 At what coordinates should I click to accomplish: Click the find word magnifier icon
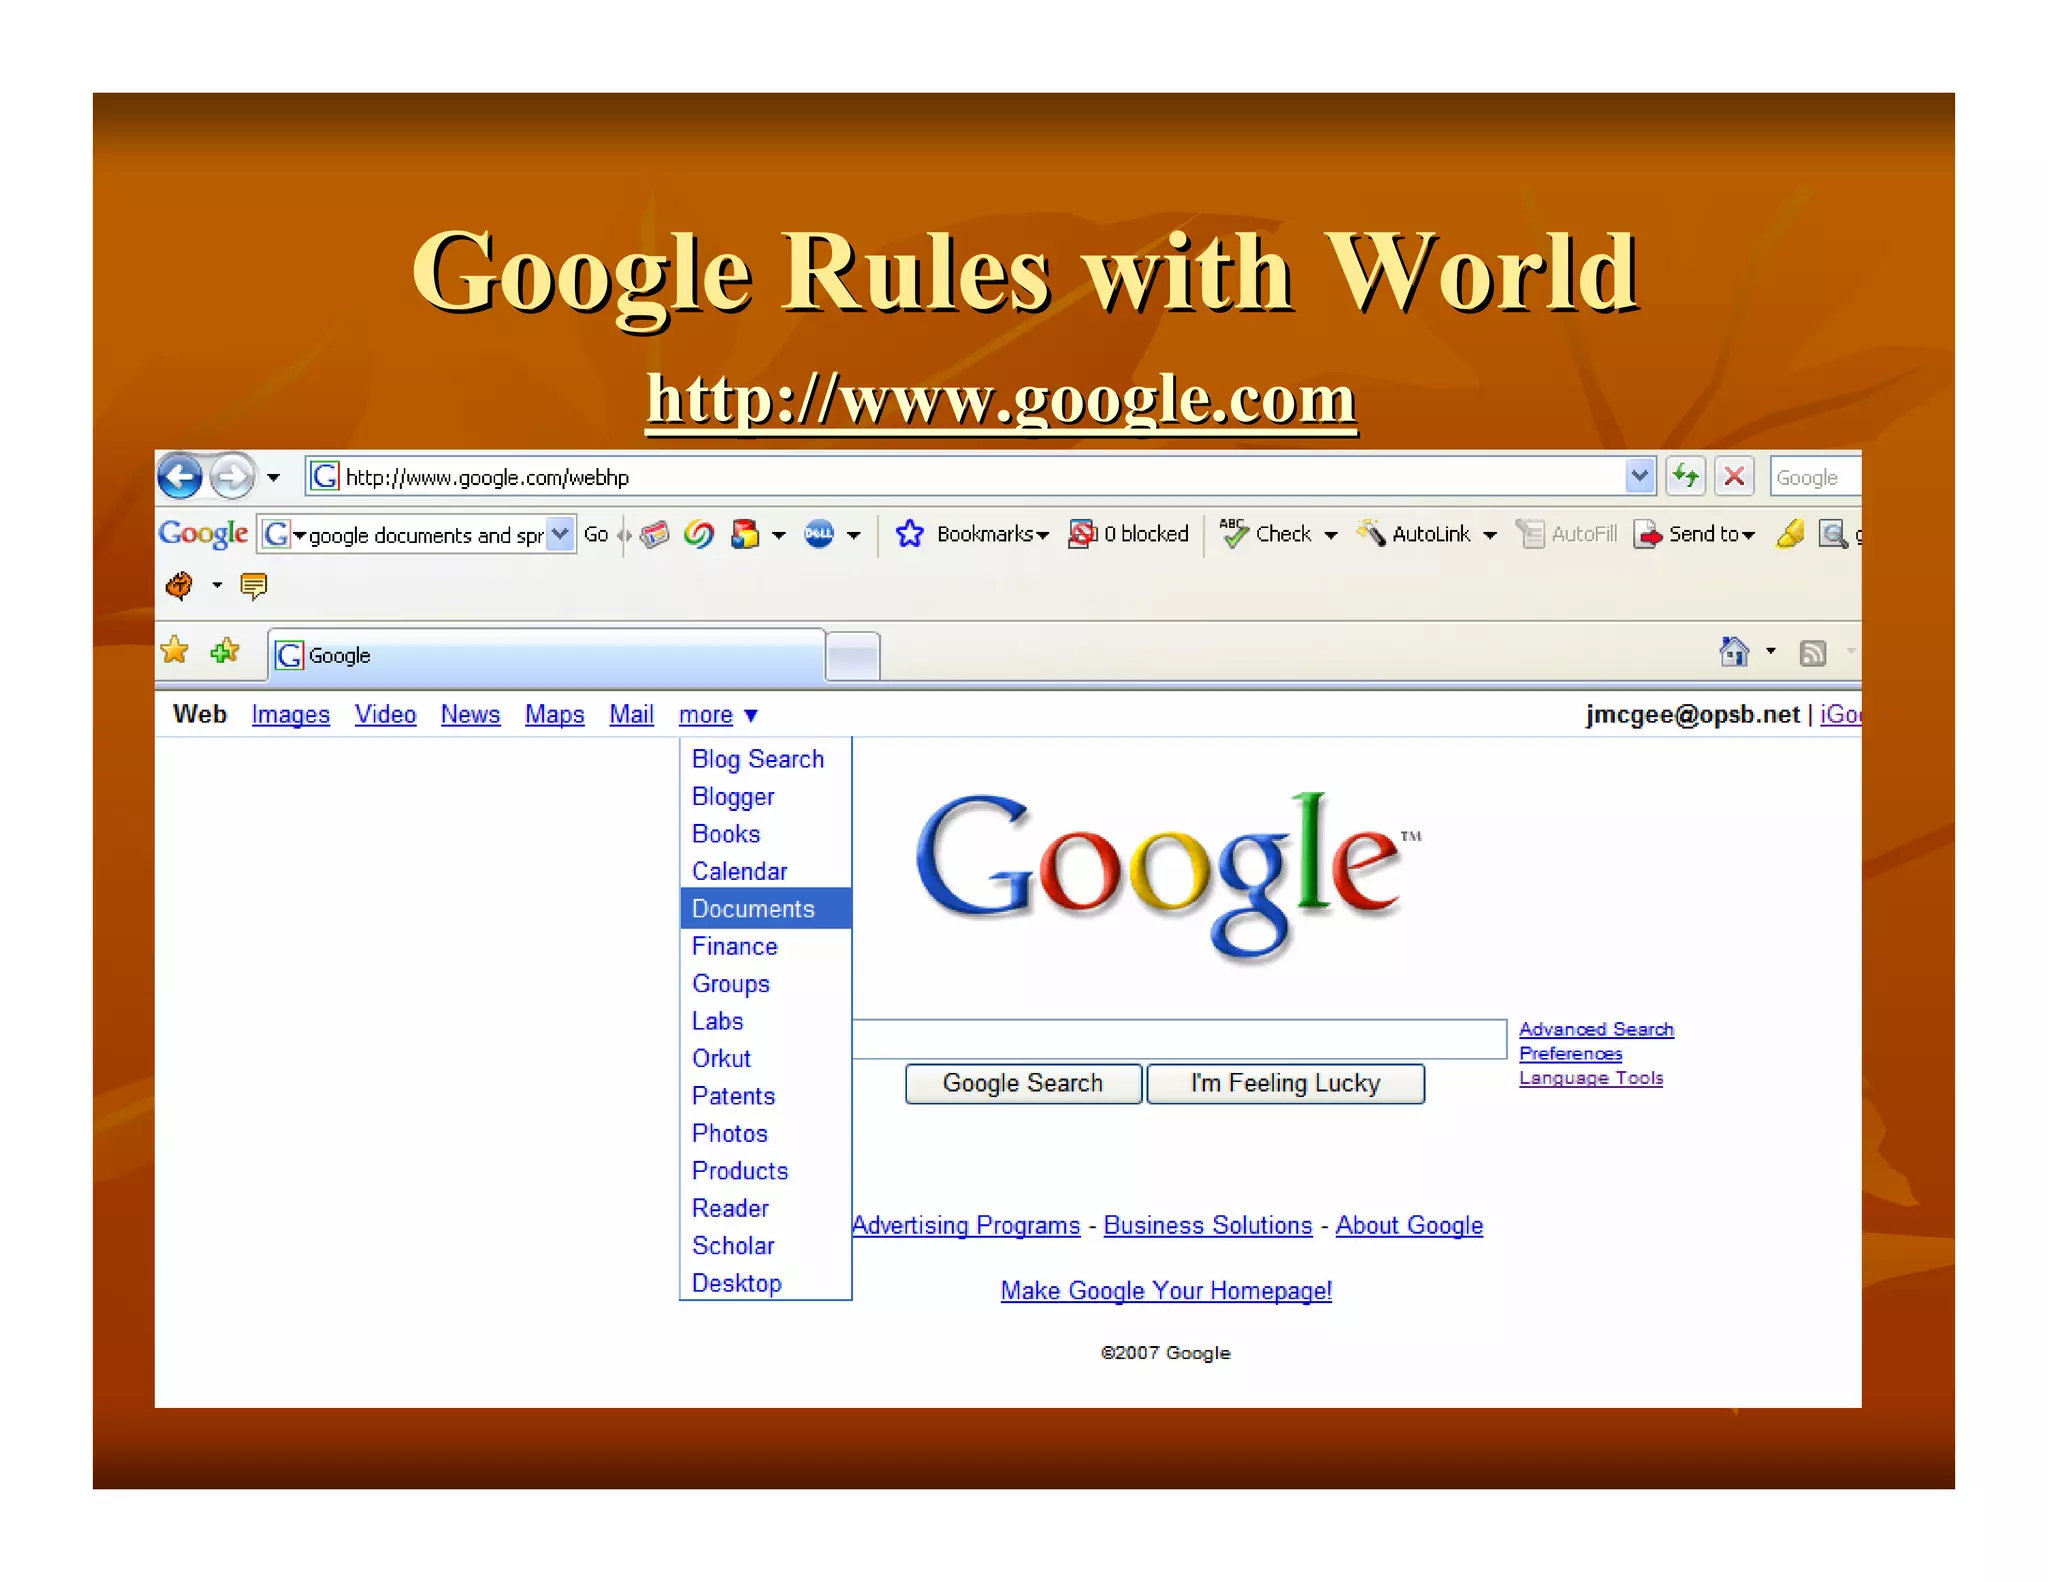tap(1832, 534)
